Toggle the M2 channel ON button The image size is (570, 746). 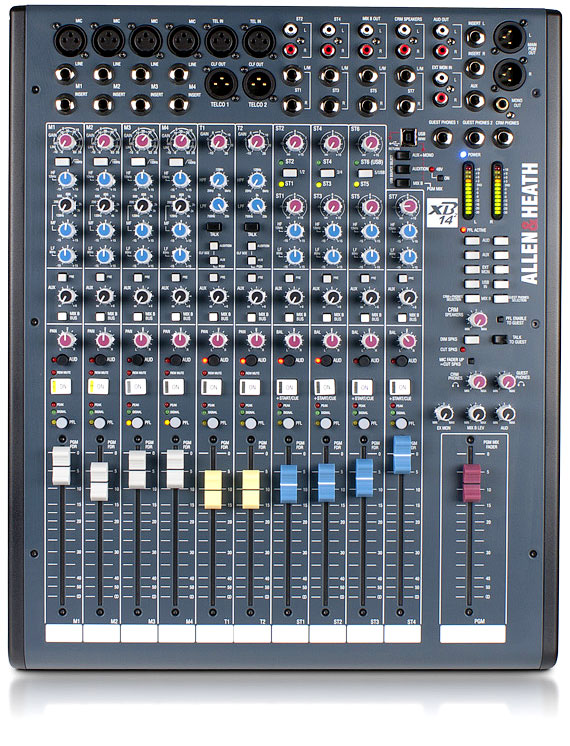[99, 387]
